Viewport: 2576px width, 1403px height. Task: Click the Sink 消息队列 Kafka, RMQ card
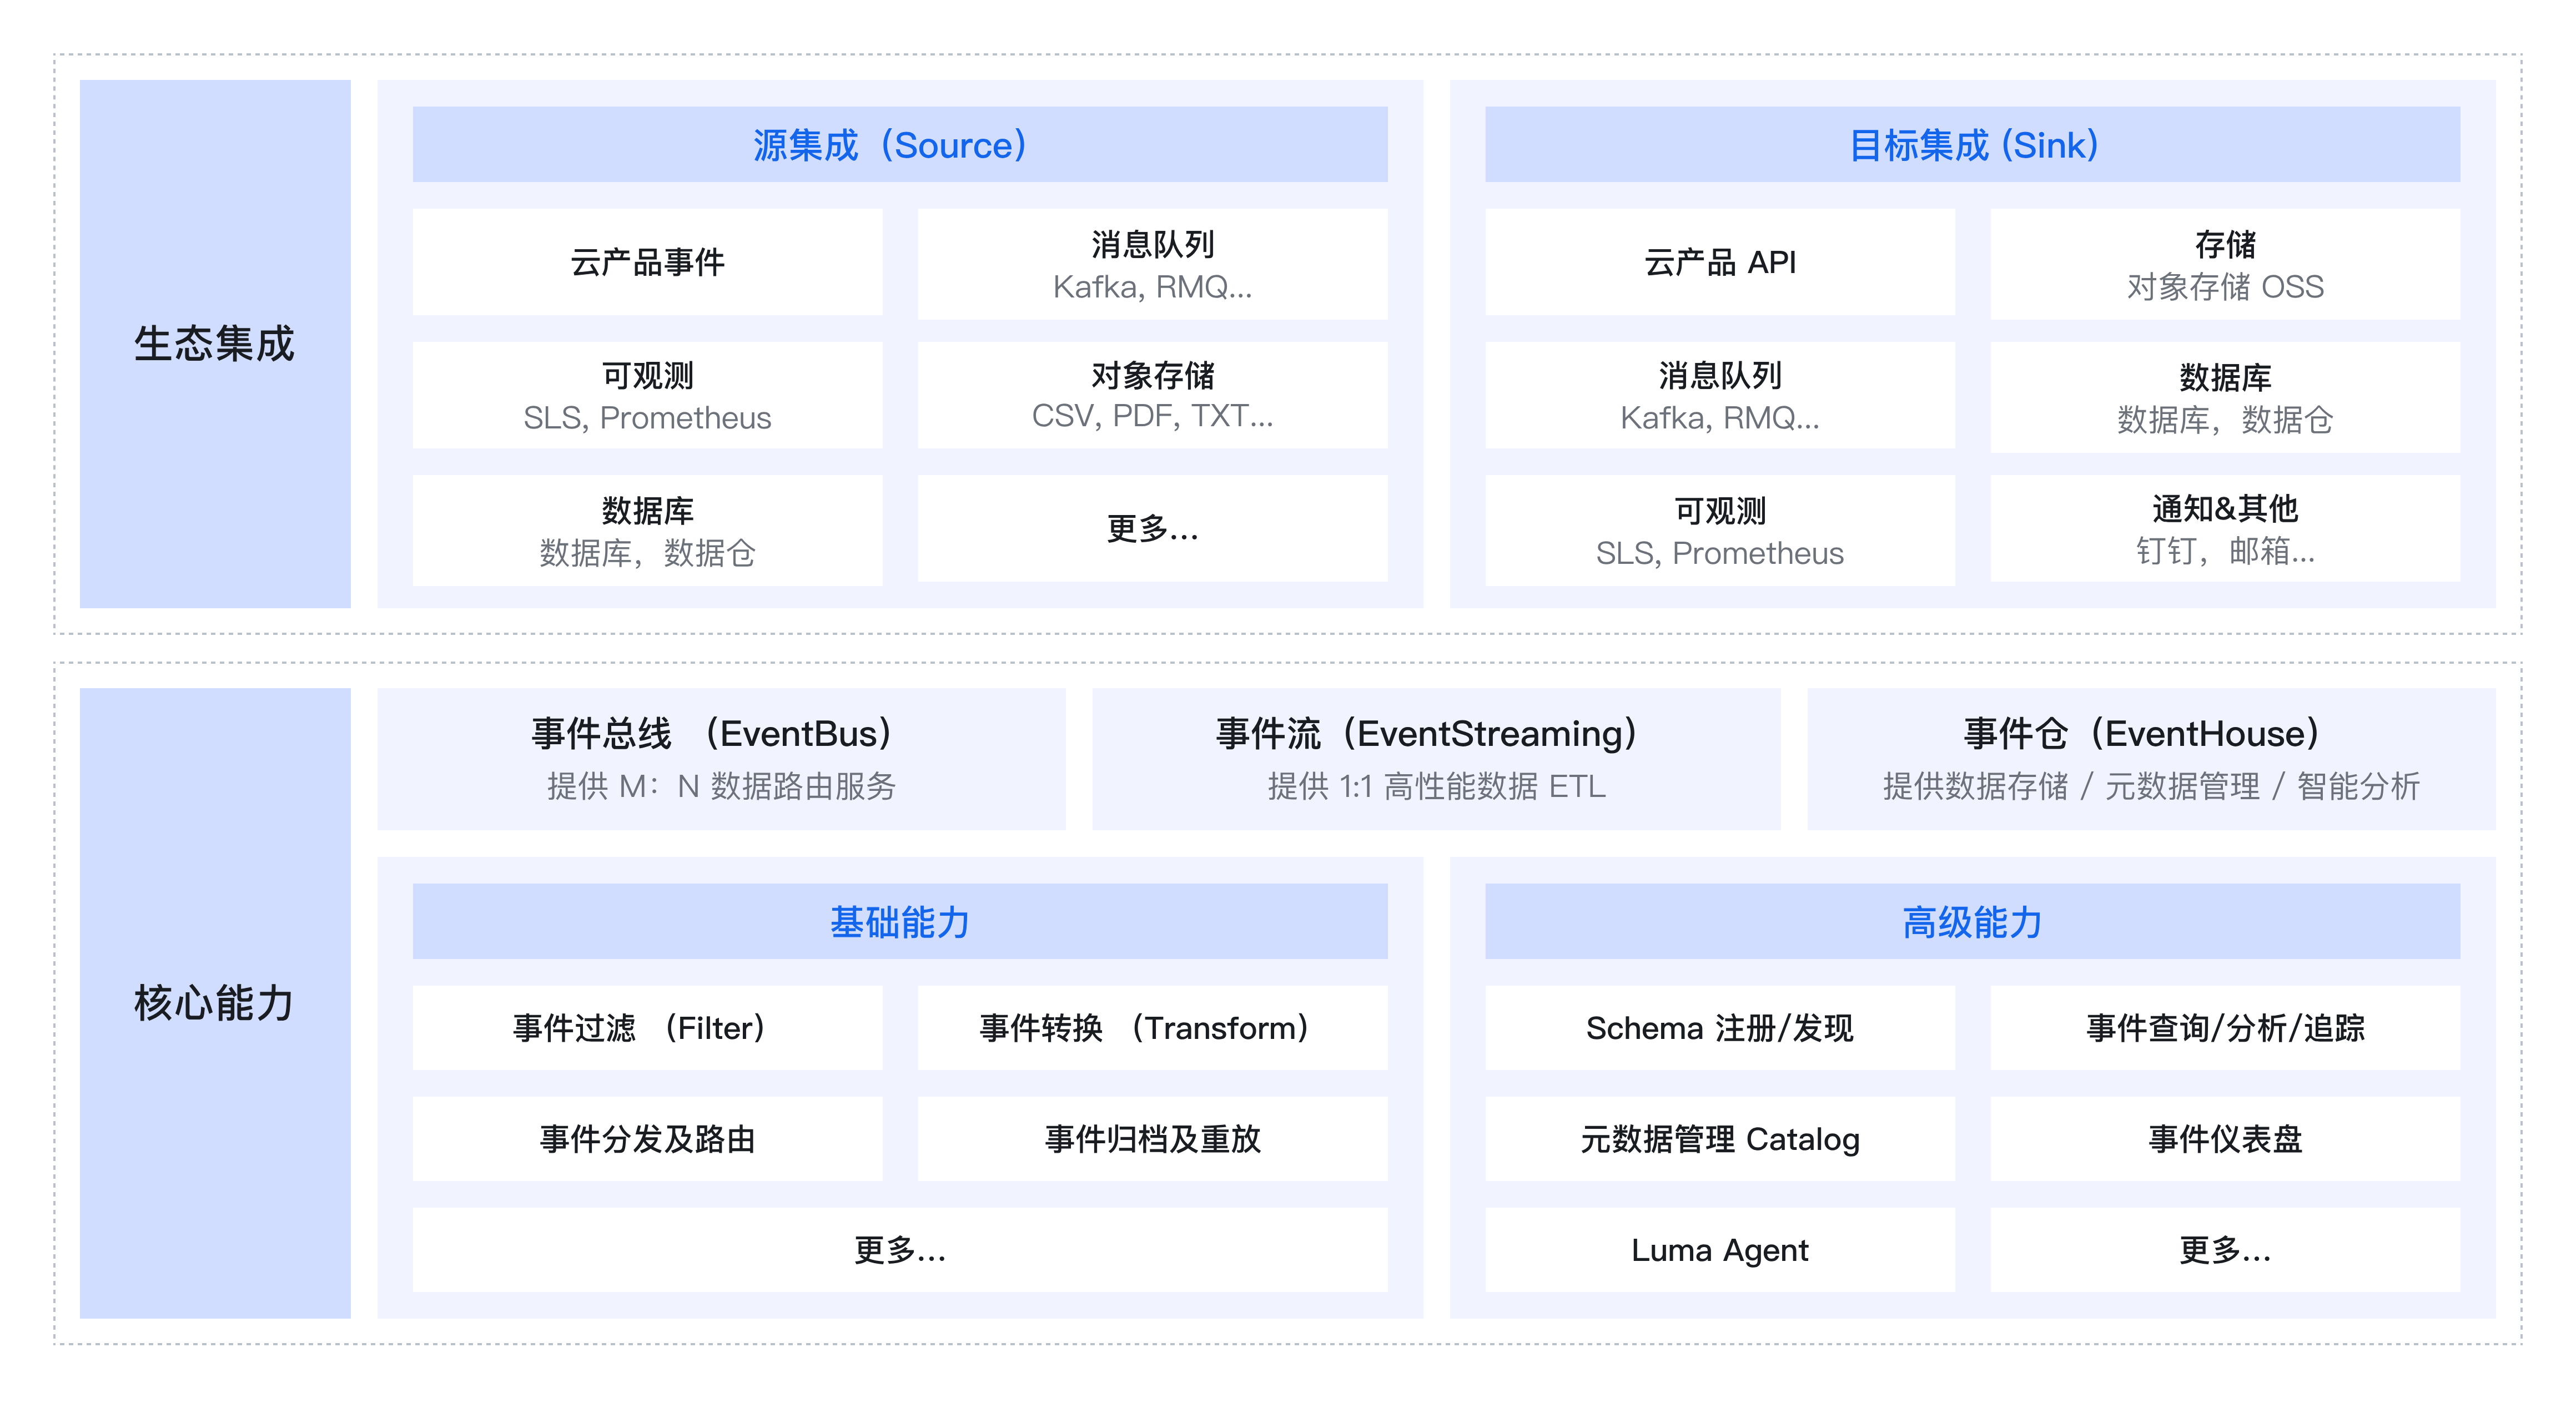pyautogui.click(x=1719, y=395)
